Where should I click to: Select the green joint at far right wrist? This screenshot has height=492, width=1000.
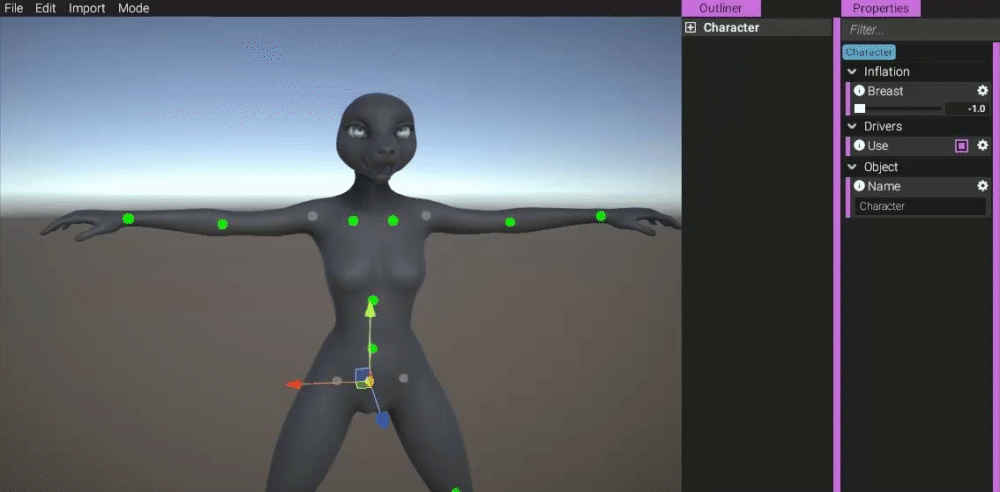[x=601, y=216]
